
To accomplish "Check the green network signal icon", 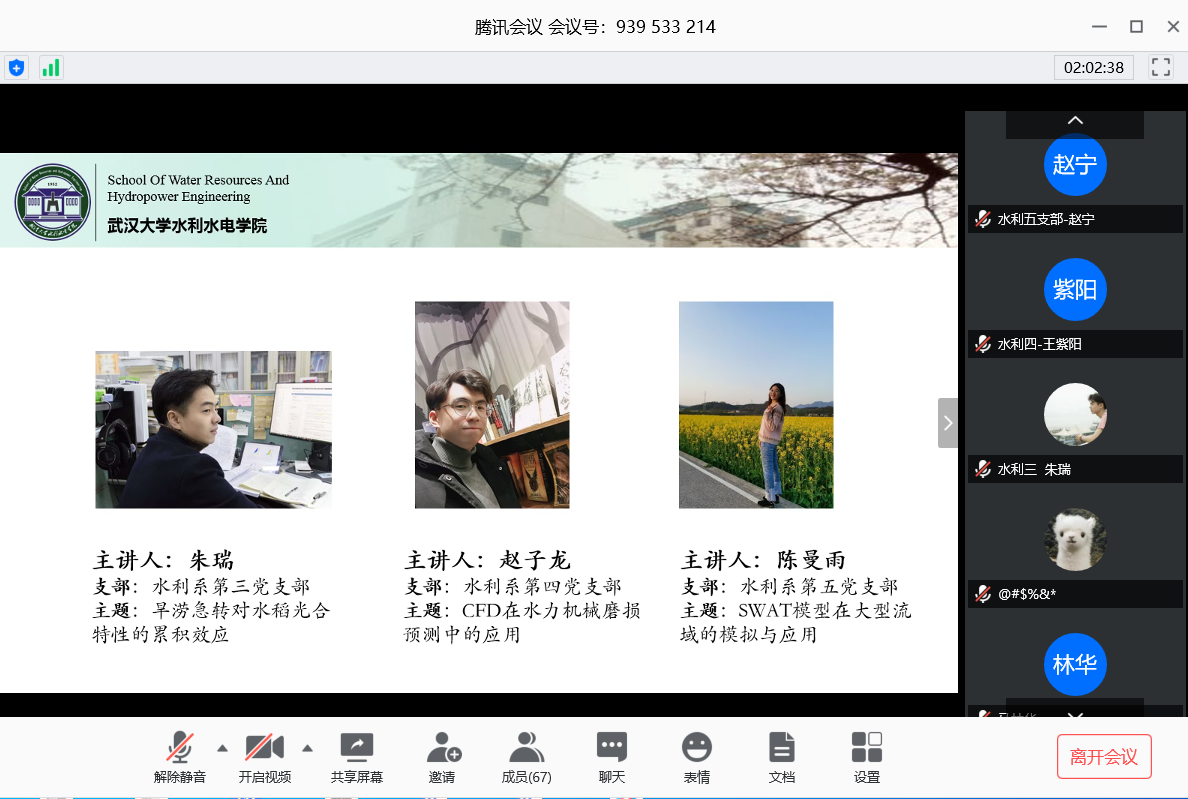I will [50, 68].
